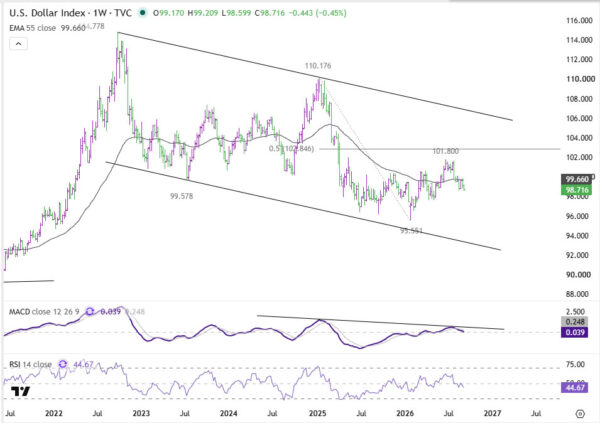Viewport: 600px width, 423px height.
Task: Collapse the indicator legend with the chevron button
Action: [x=18, y=44]
